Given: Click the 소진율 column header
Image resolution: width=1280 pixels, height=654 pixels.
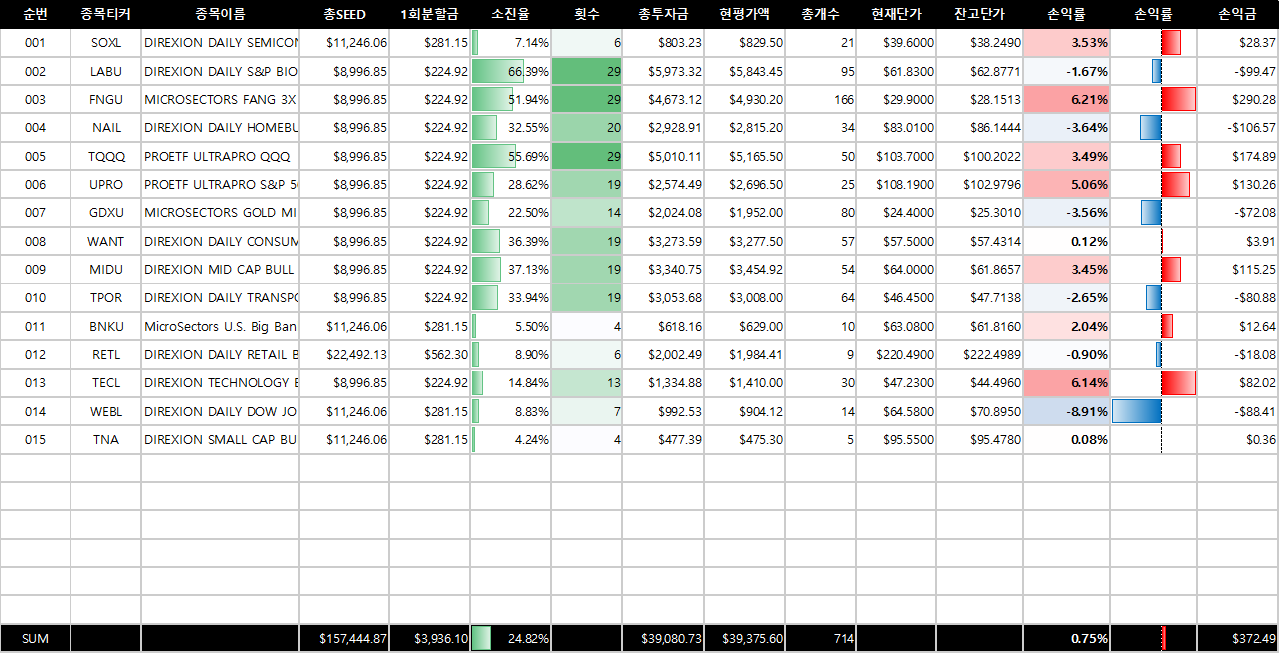Looking at the screenshot, I should (510, 14).
